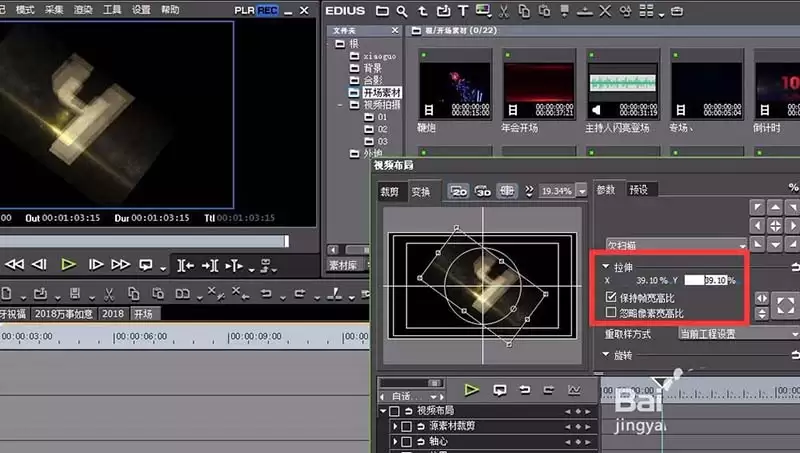Click the 2D mode icon in video layout
800x453 pixels.
click(458, 191)
